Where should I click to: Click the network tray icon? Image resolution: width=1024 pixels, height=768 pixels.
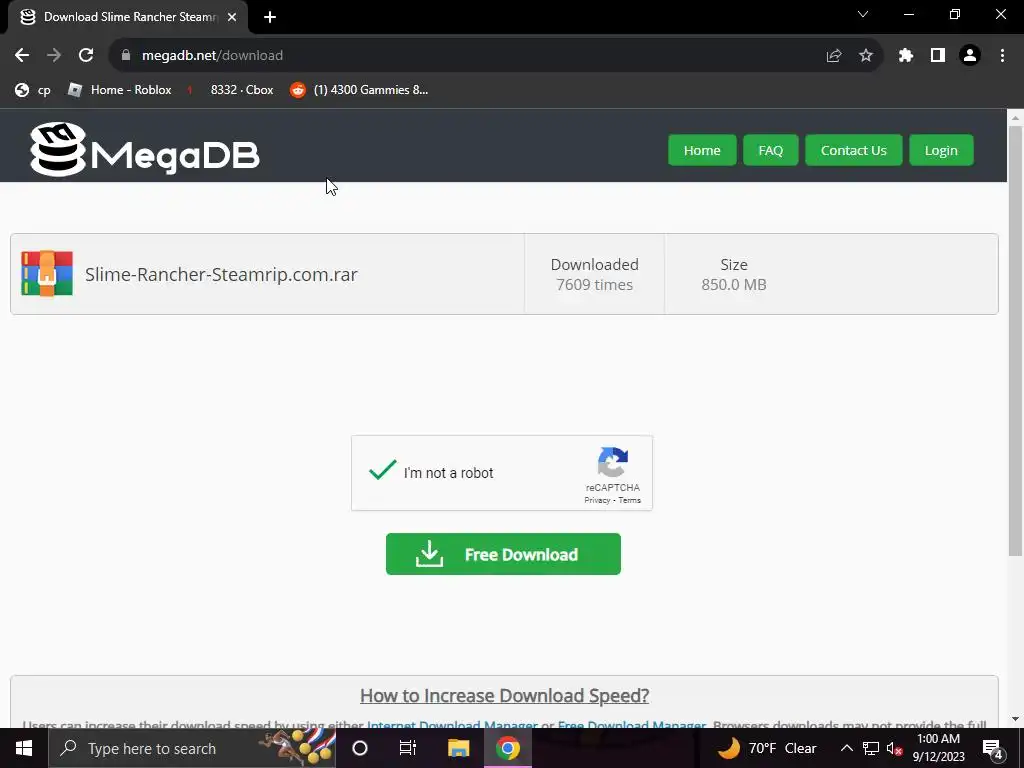(871, 748)
